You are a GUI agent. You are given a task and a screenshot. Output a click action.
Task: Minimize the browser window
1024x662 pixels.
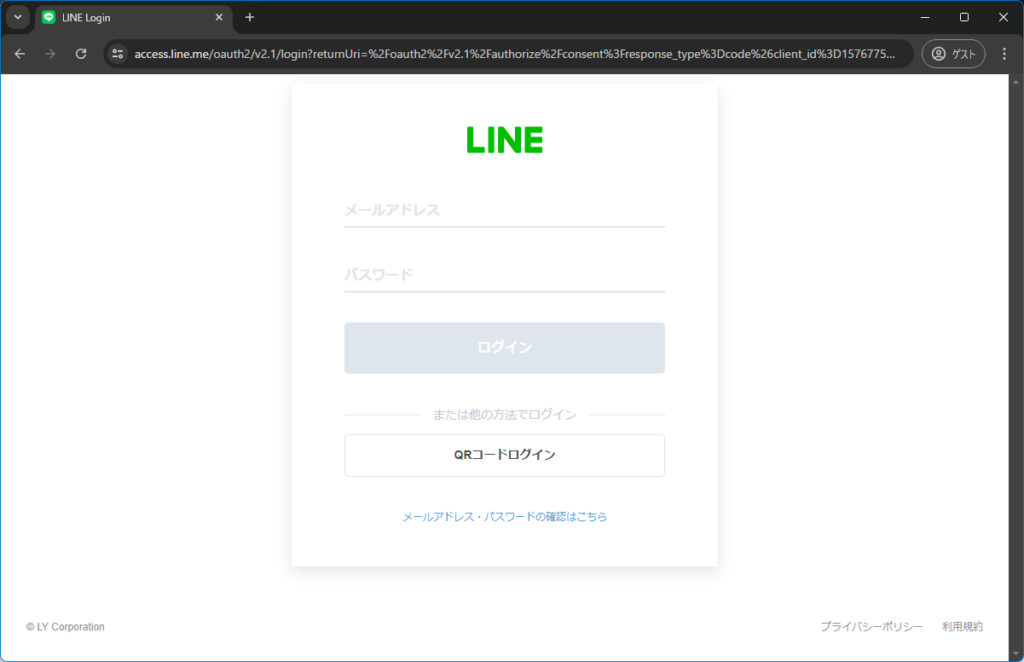click(x=925, y=18)
